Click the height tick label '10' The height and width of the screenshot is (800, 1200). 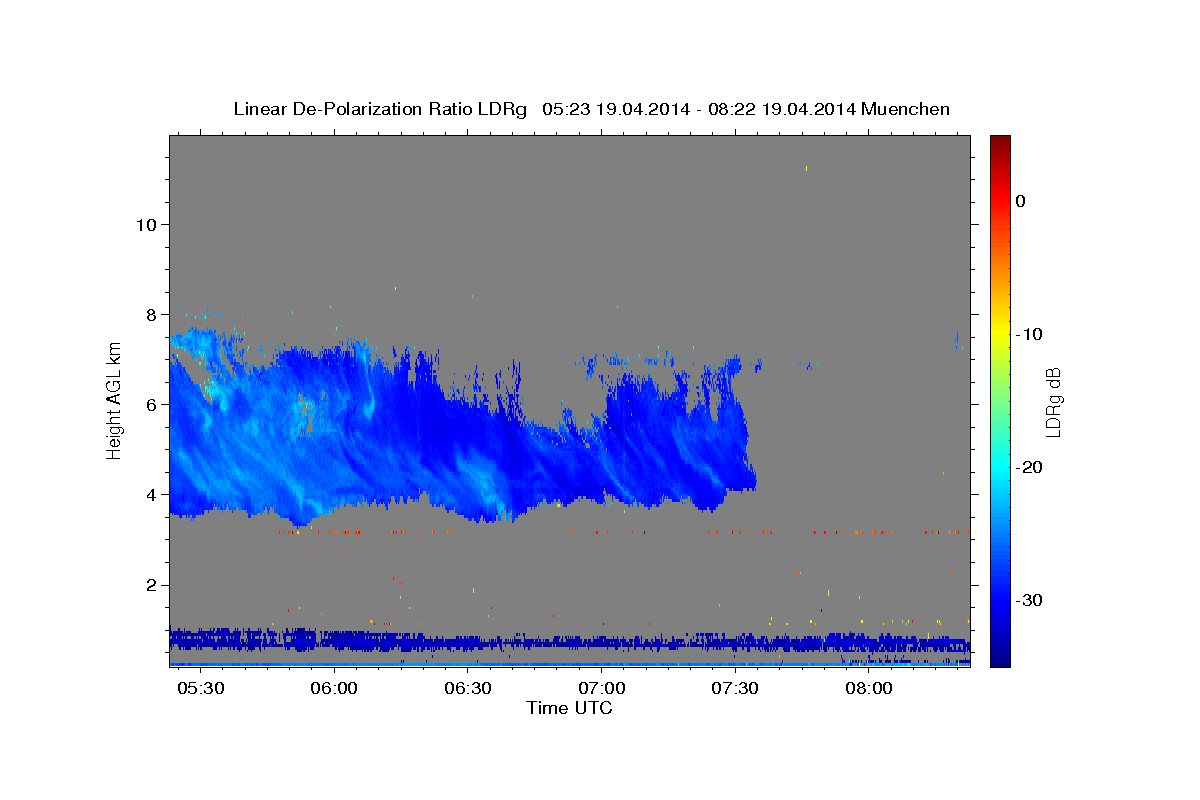[x=145, y=224]
